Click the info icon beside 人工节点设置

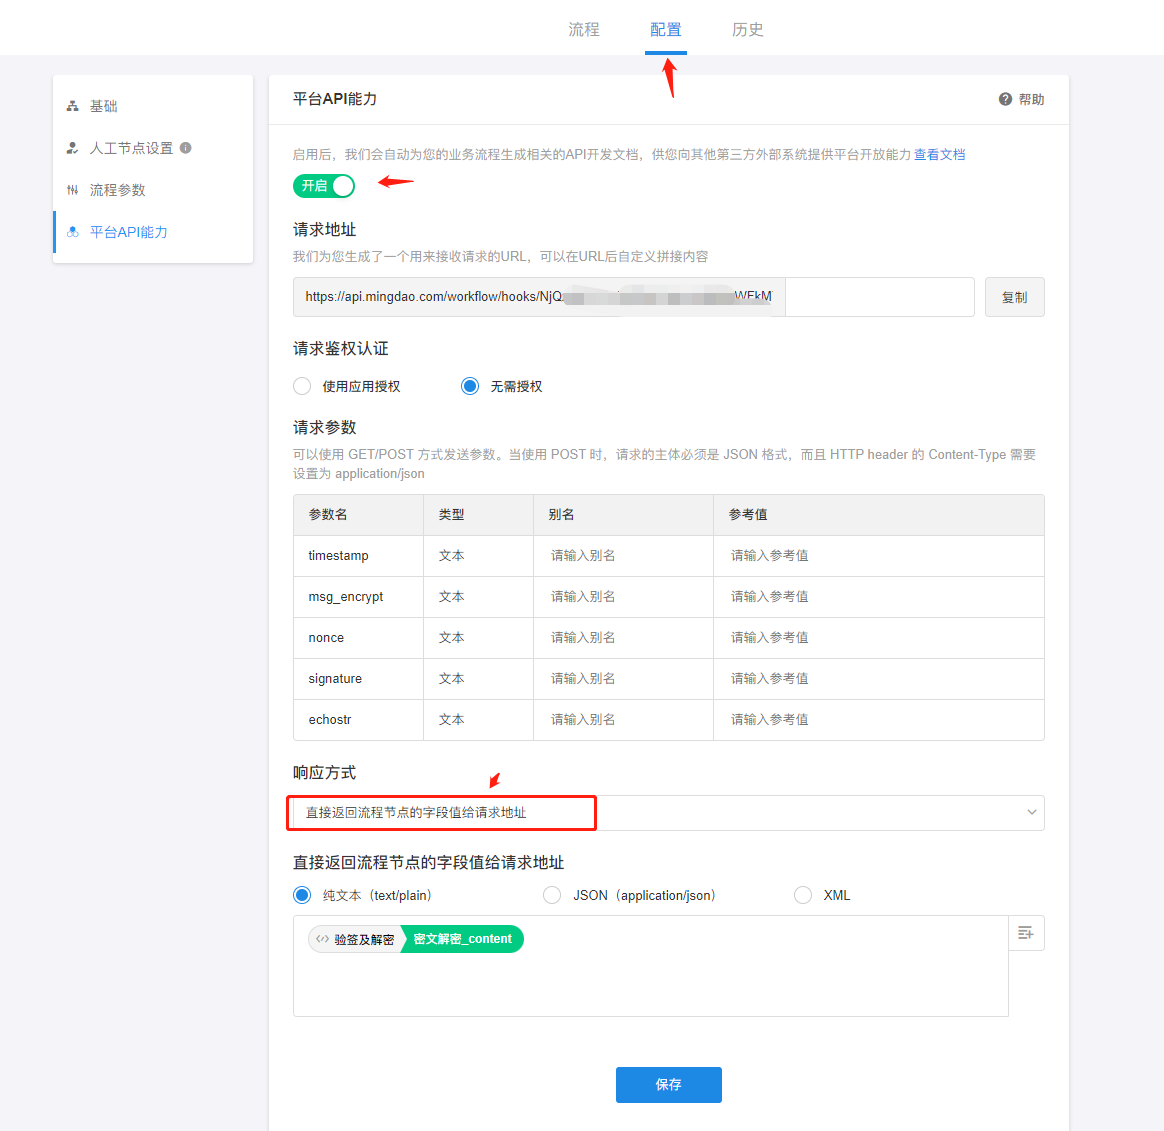tap(186, 148)
